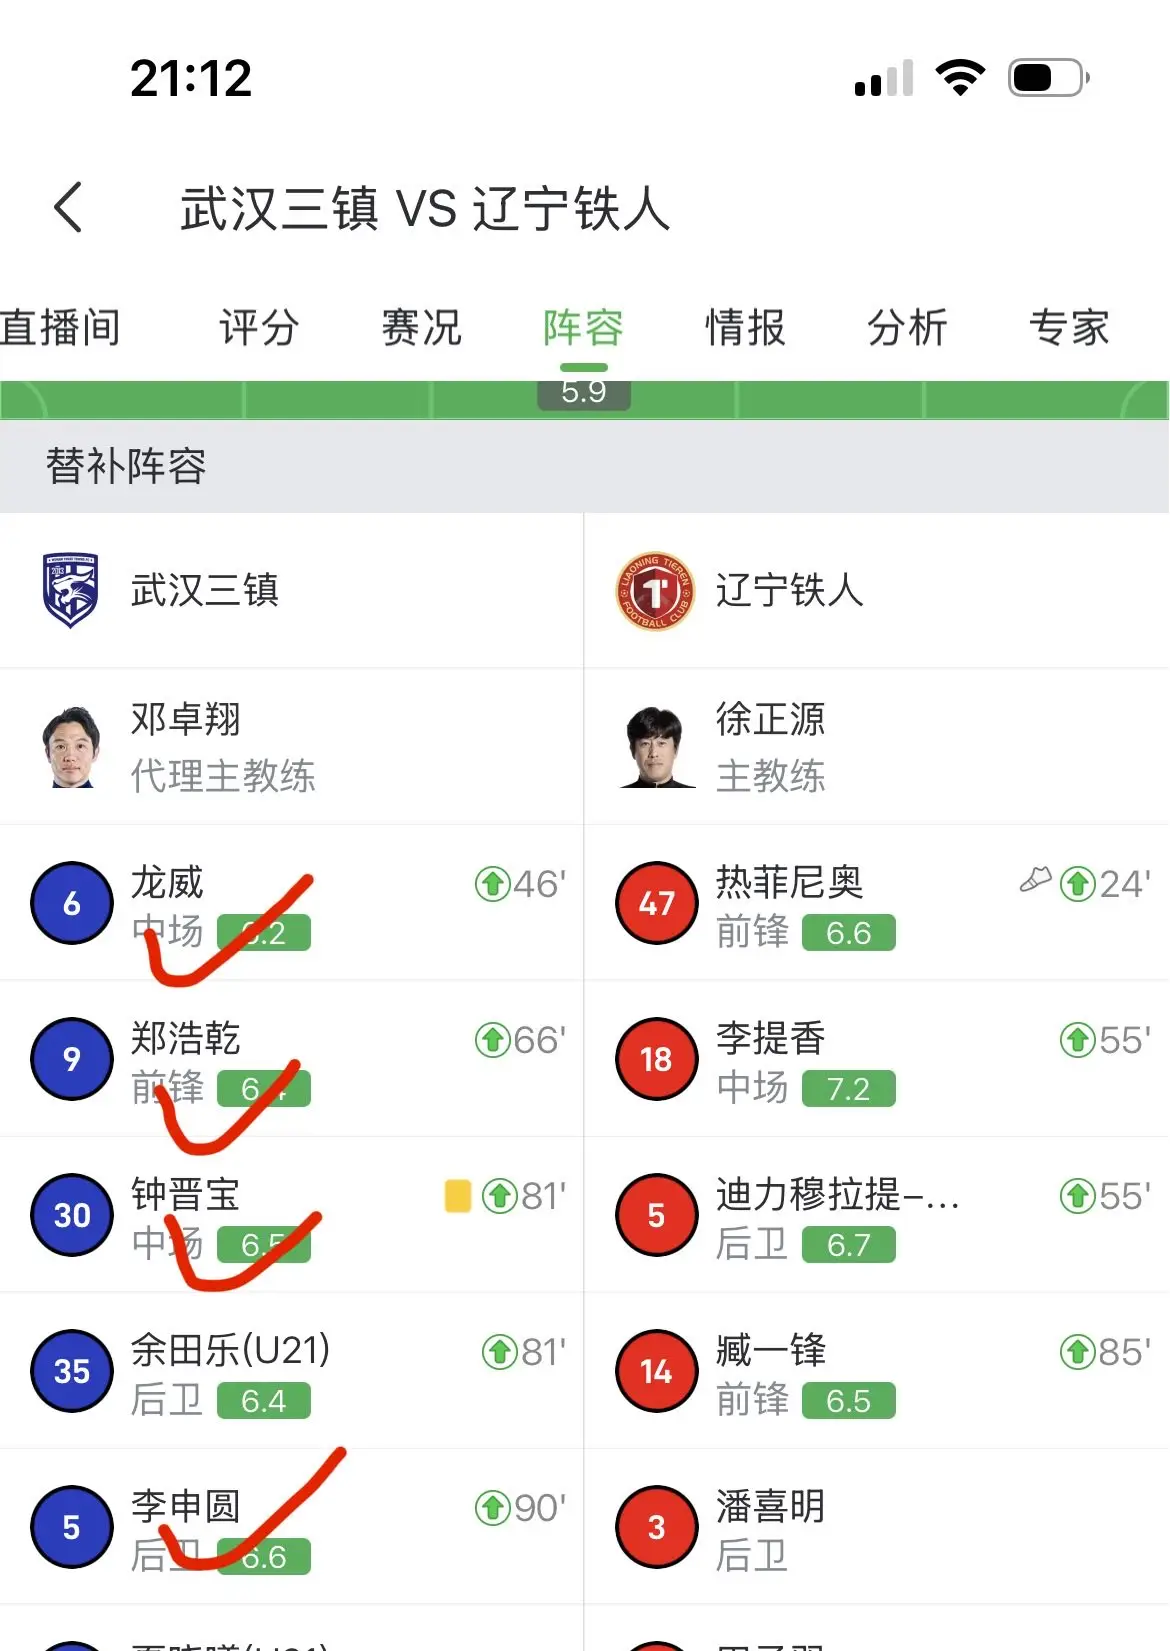This screenshot has width=1170, height=1651.
Task: Tap the back arrow icon
Action: tap(68, 208)
